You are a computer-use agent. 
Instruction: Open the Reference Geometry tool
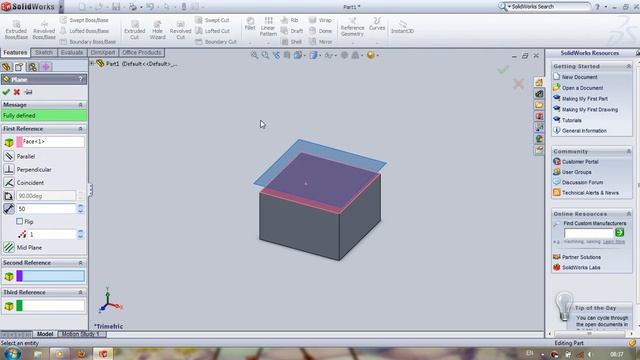click(x=352, y=27)
